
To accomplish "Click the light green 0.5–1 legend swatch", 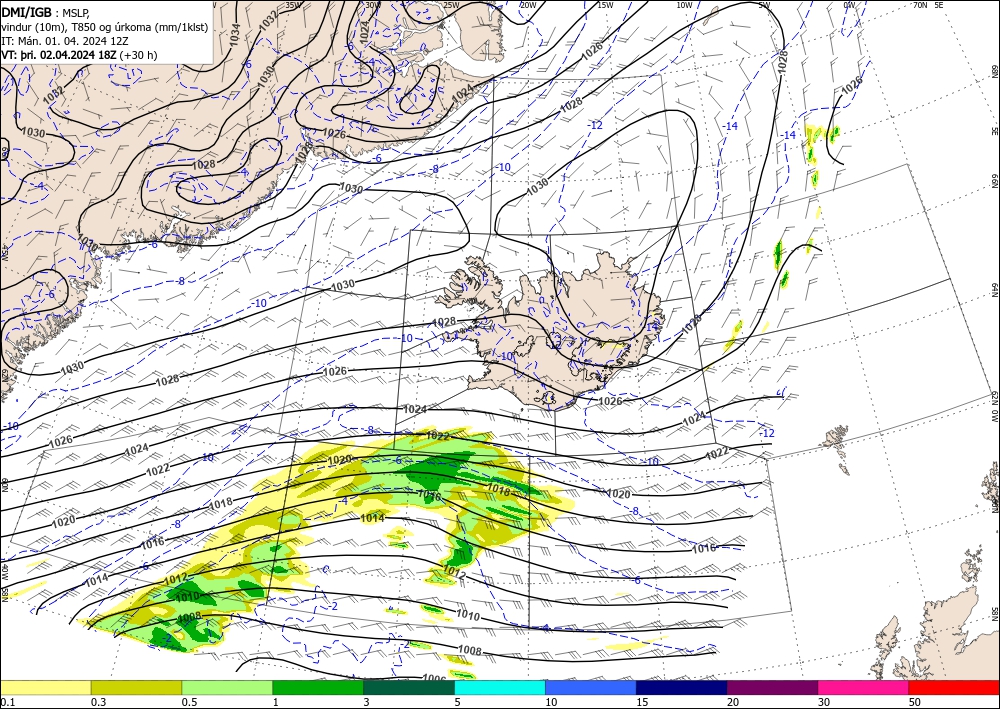I will pos(227,687).
